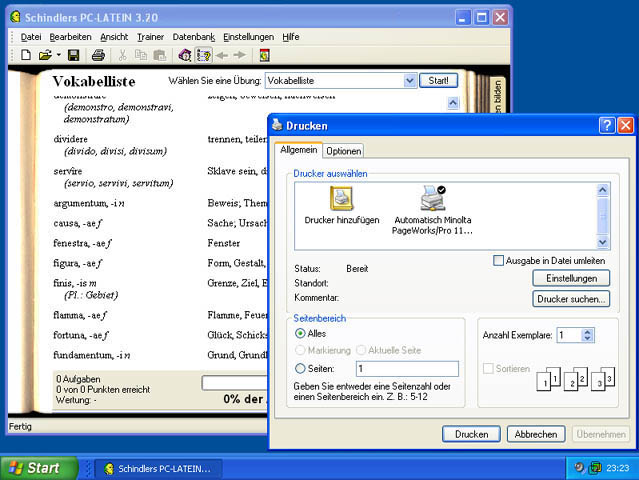
Task: Toggle the exercise list question-mark icon
Action: coord(203,55)
